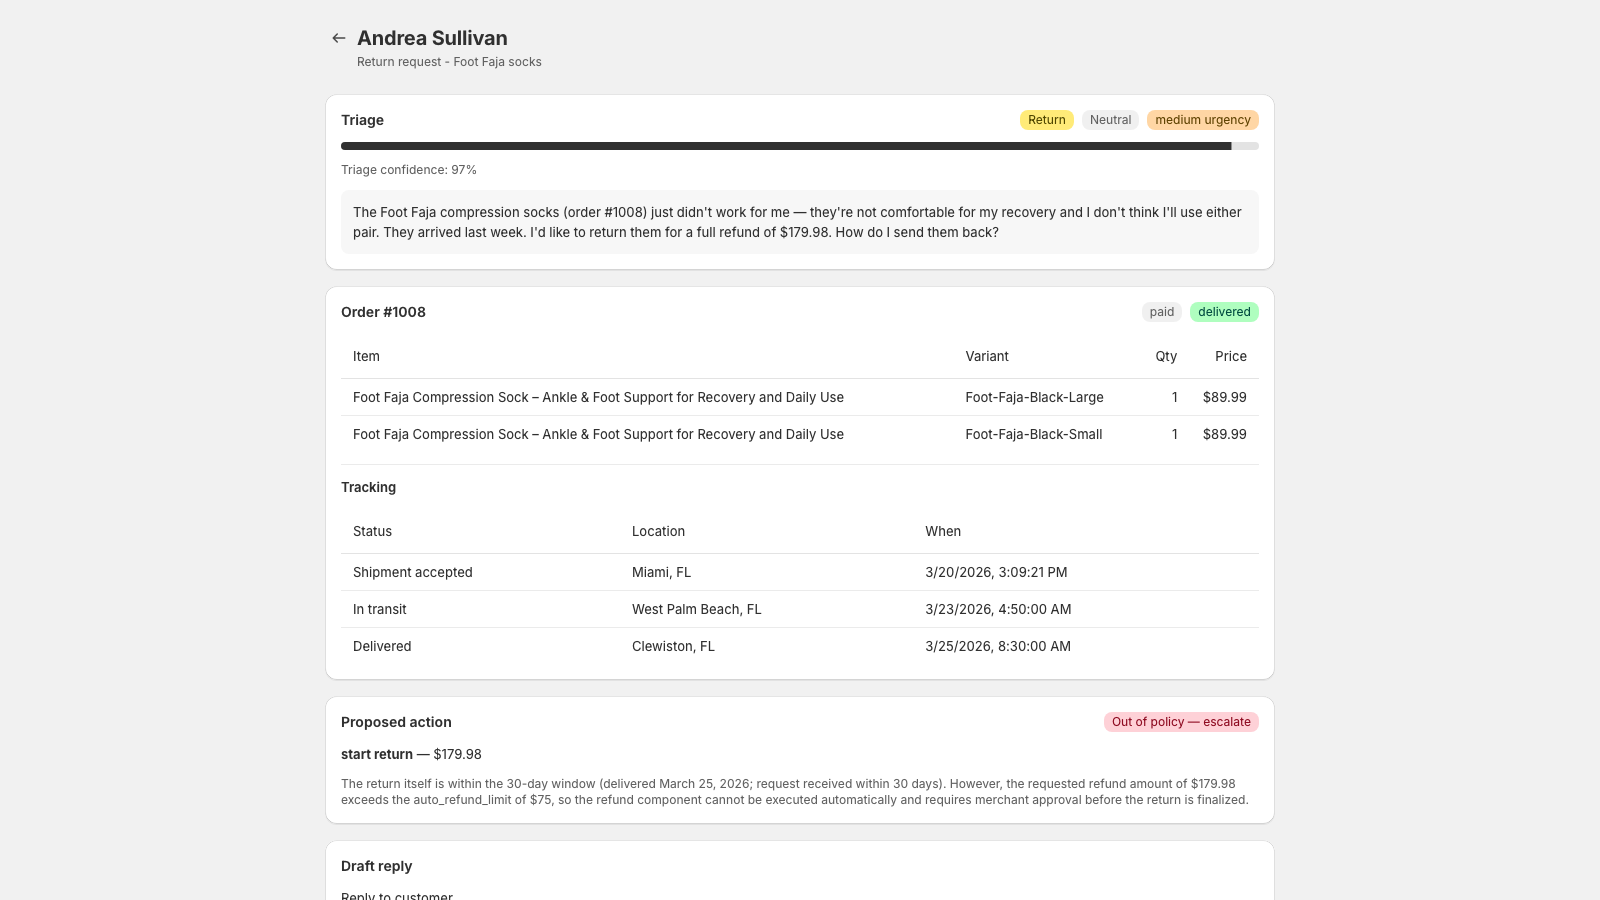The width and height of the screenshot is (1600, 900).
Task: Click the Out of policy — escalate badge
Action: click(1181, 722)
